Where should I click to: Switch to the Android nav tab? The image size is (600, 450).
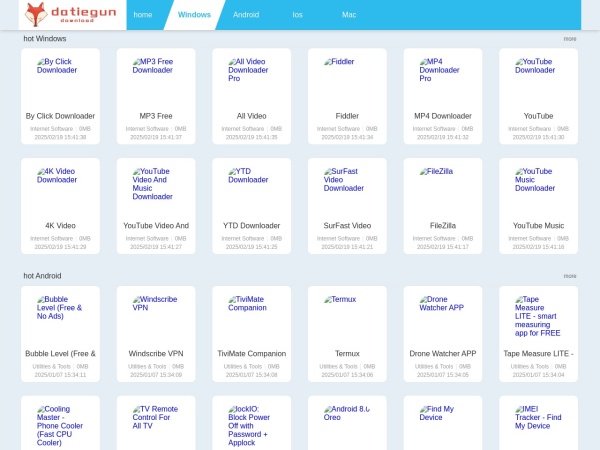[246, 15]
